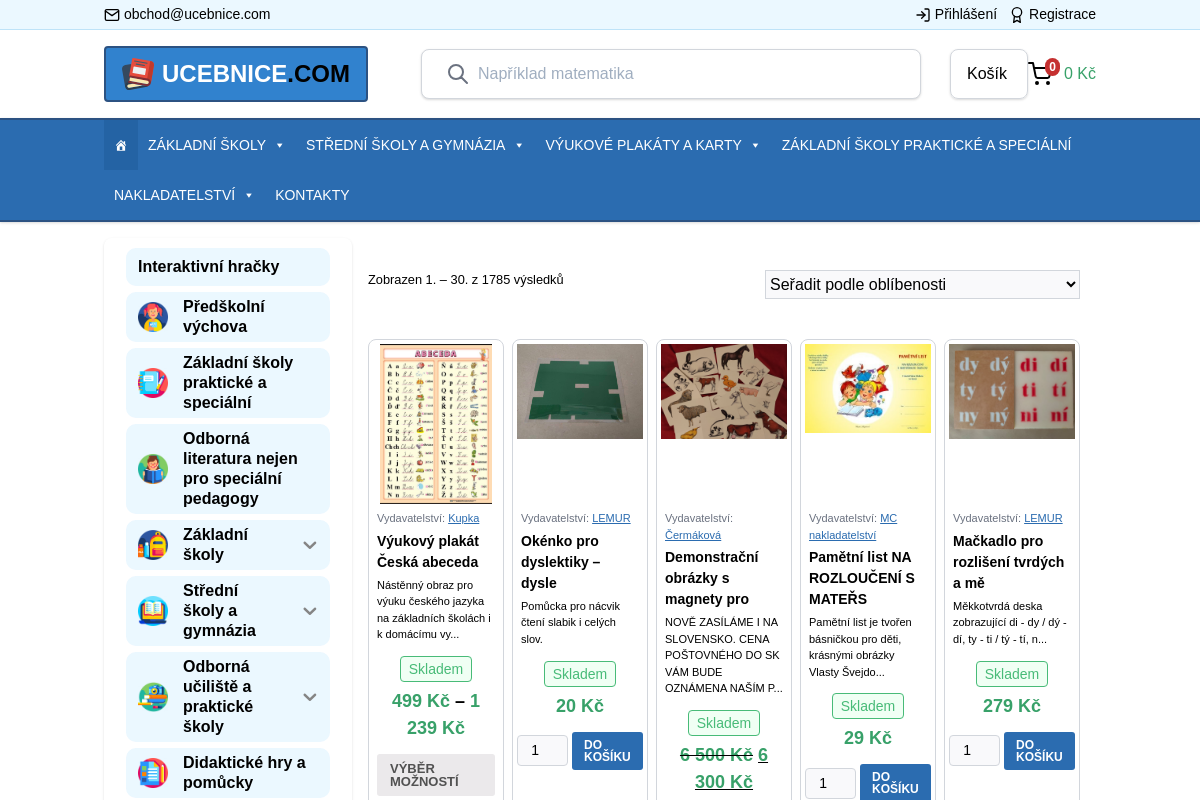The image size is (1200, 800).
Task: Click title Demonstrační obrázky s magnety
Action: click(712, 578)
